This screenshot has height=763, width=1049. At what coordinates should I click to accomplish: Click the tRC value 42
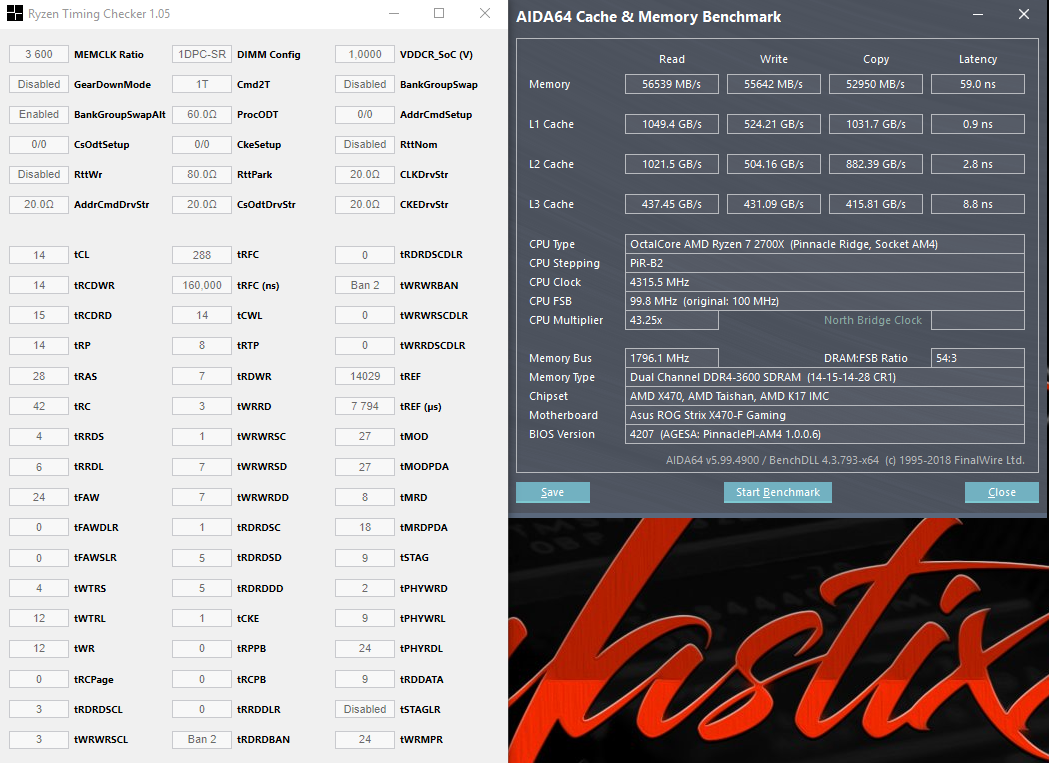tap(39, 406)
